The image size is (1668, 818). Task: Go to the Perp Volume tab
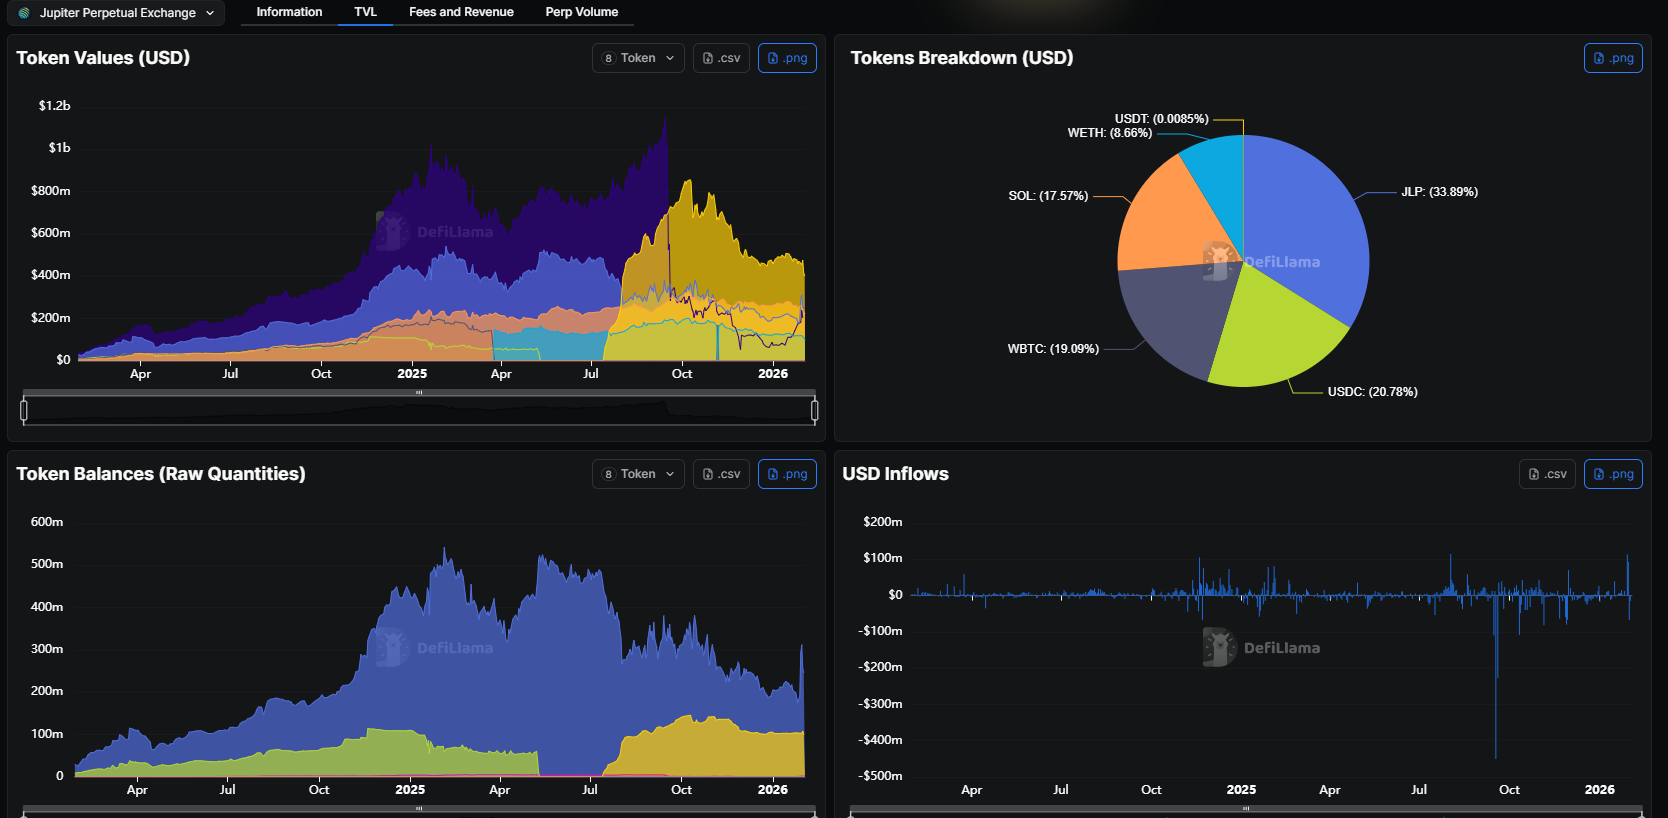[581, 12]
